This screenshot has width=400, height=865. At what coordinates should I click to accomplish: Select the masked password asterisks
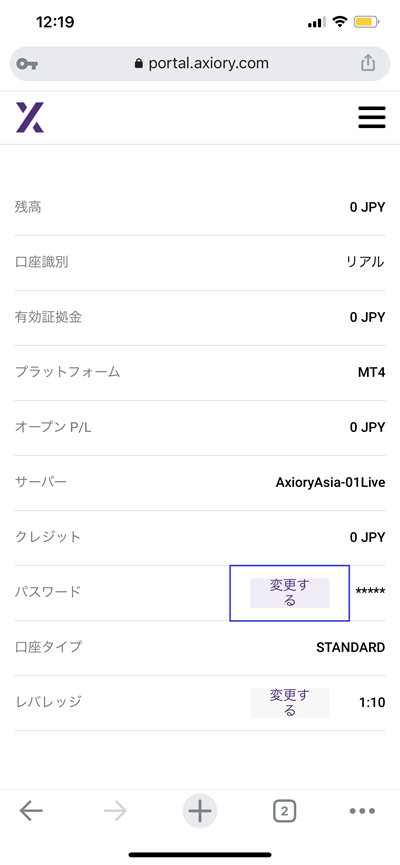pos(370,592)
